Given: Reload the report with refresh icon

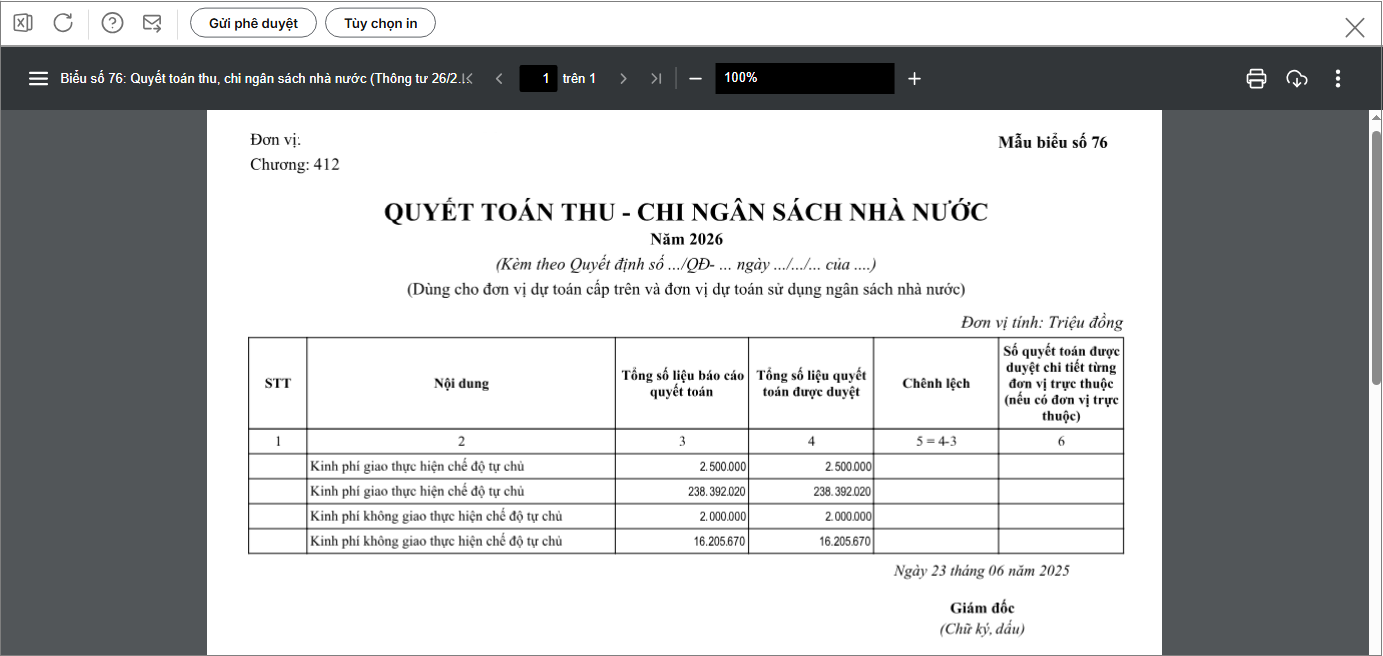Looking at the screenshot, I should tap(63, 23).
